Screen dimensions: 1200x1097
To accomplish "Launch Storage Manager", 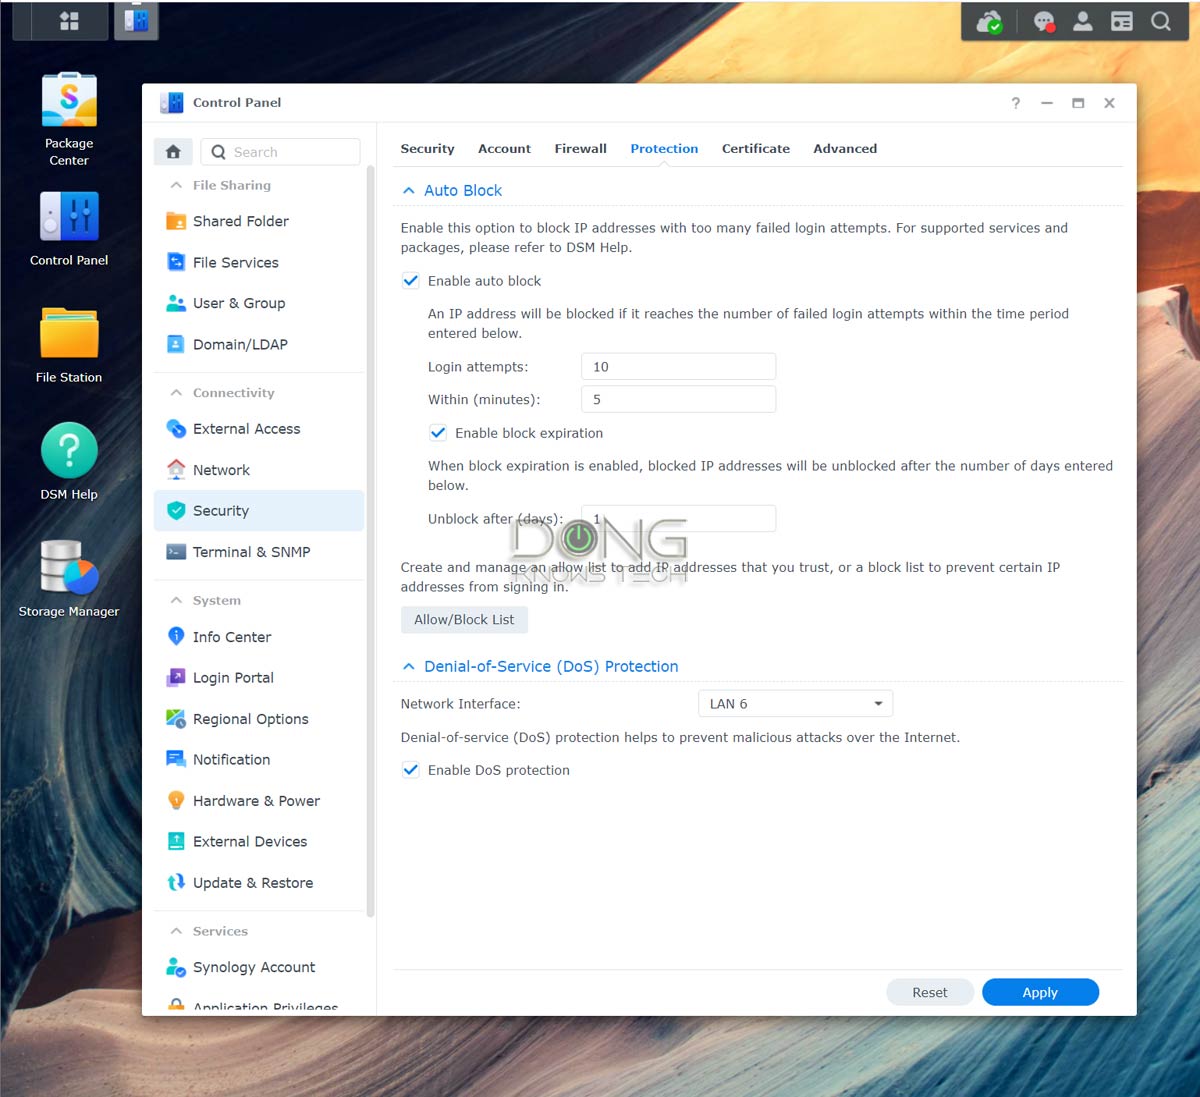I will coord(68,570).
